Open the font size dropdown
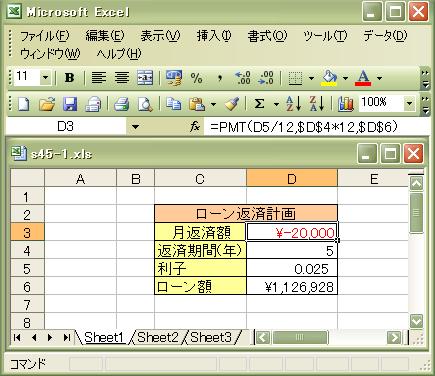Screen dimensions: 435x376 [45, 78]
